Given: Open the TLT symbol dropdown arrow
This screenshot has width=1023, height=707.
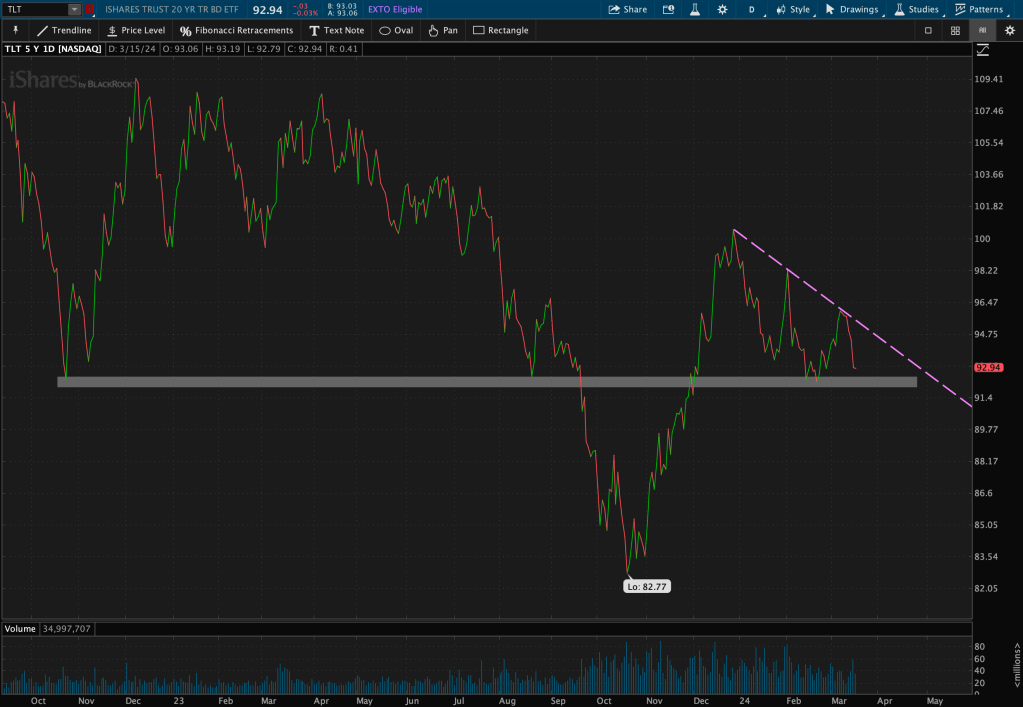Looking at the screenshot, I should [75, 9].
